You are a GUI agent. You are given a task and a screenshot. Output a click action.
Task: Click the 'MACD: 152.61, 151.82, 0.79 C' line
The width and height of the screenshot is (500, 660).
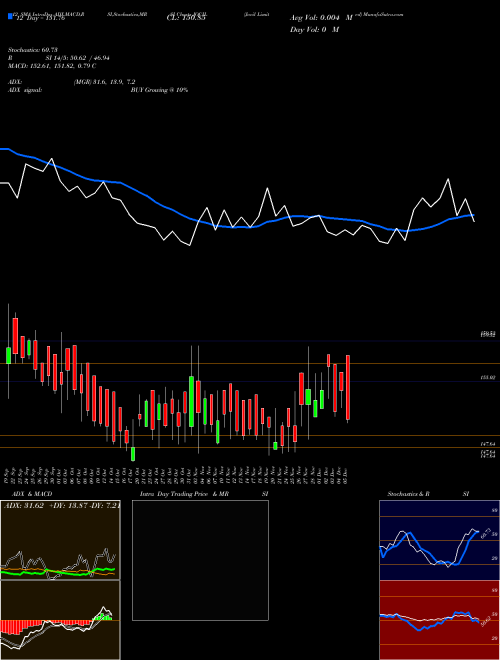coord(52,66)
